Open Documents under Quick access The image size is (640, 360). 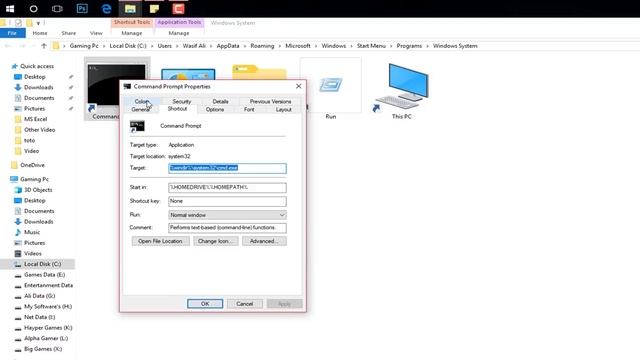(39, 98)
